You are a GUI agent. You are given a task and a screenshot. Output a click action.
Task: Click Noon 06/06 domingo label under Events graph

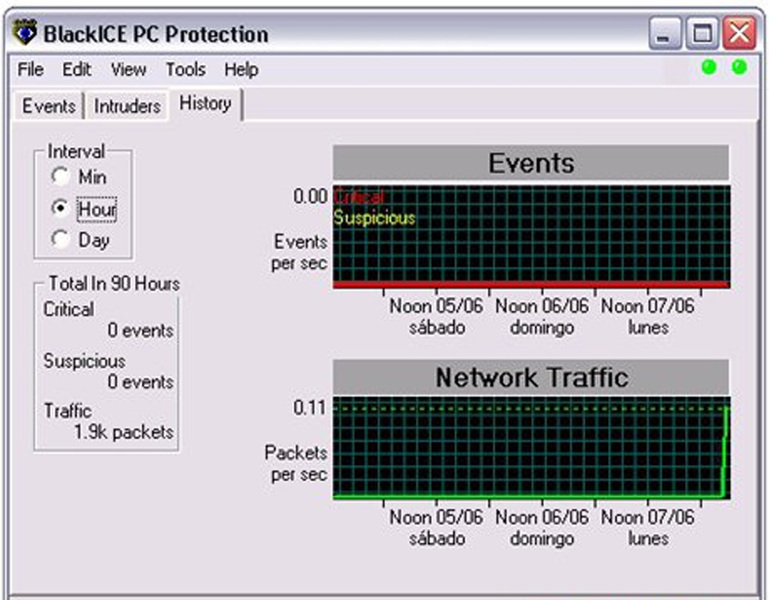(x=542, y=316)
